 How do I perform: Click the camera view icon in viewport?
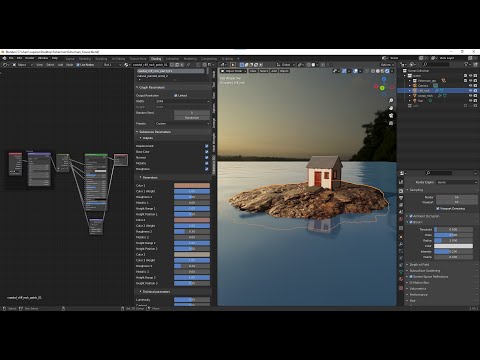[x=391, y=116]
